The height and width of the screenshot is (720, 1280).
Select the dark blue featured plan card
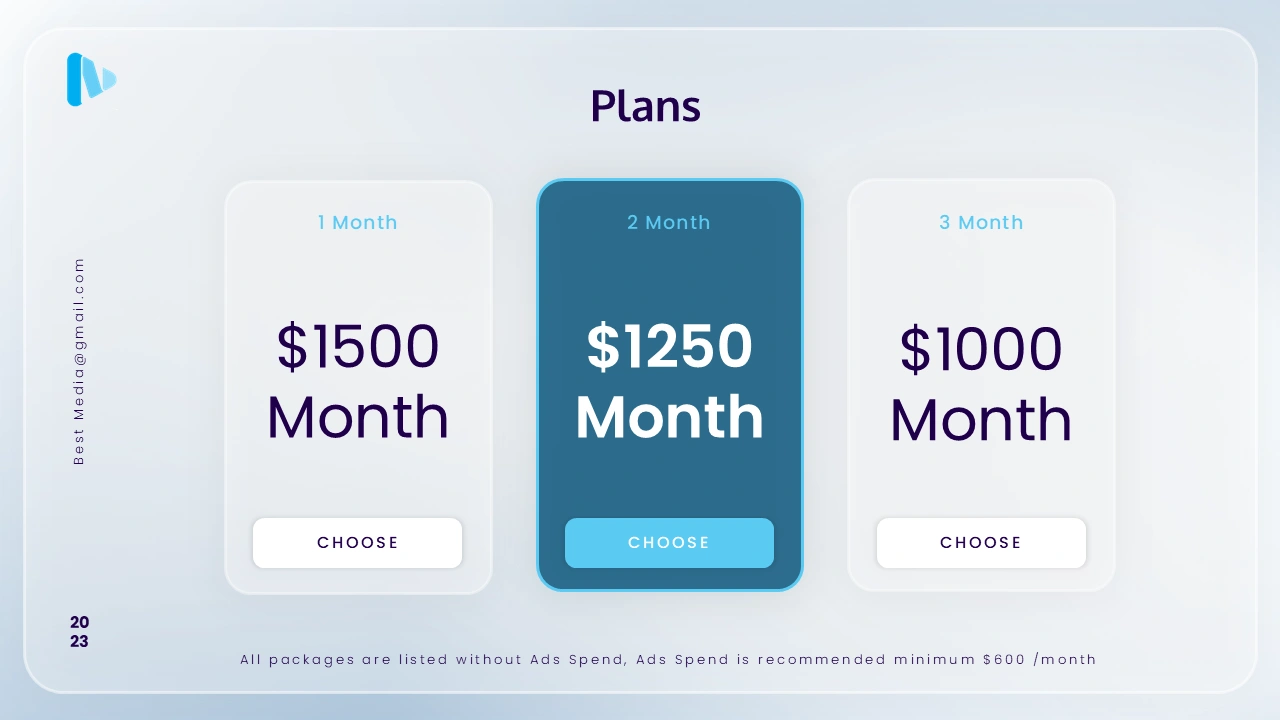tap(670, 385)
